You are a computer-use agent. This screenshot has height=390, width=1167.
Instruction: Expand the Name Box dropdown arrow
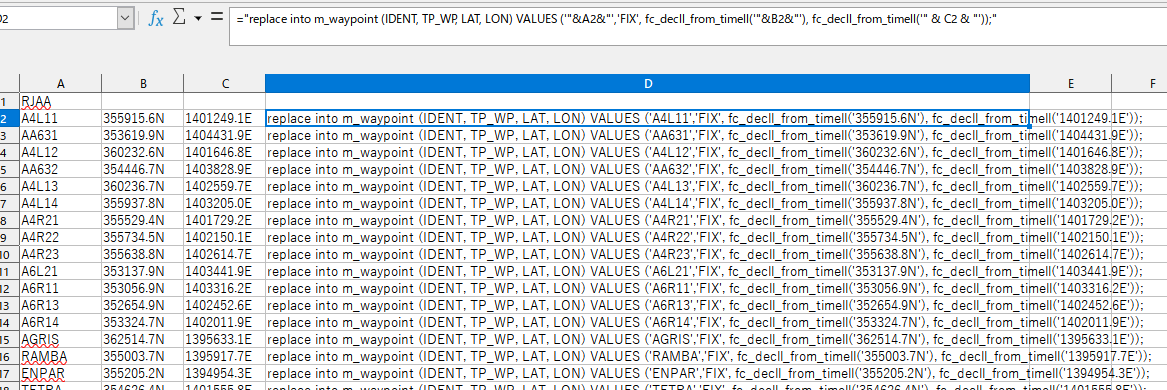125,19
